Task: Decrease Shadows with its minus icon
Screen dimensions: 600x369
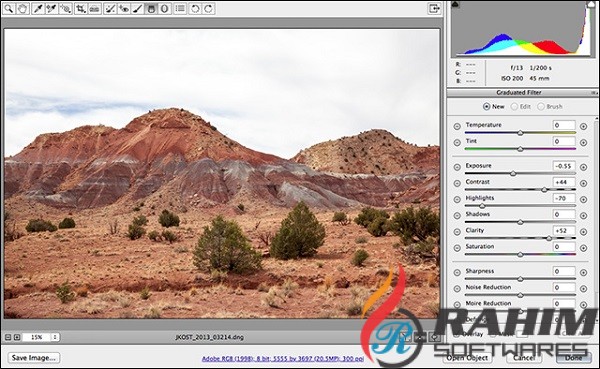Action: pos(457,216)
